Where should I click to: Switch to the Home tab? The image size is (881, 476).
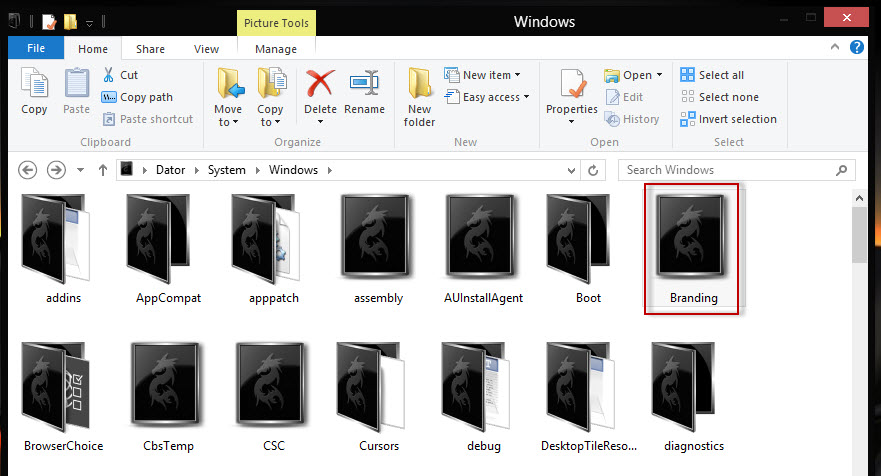click(x=93, y=49)
